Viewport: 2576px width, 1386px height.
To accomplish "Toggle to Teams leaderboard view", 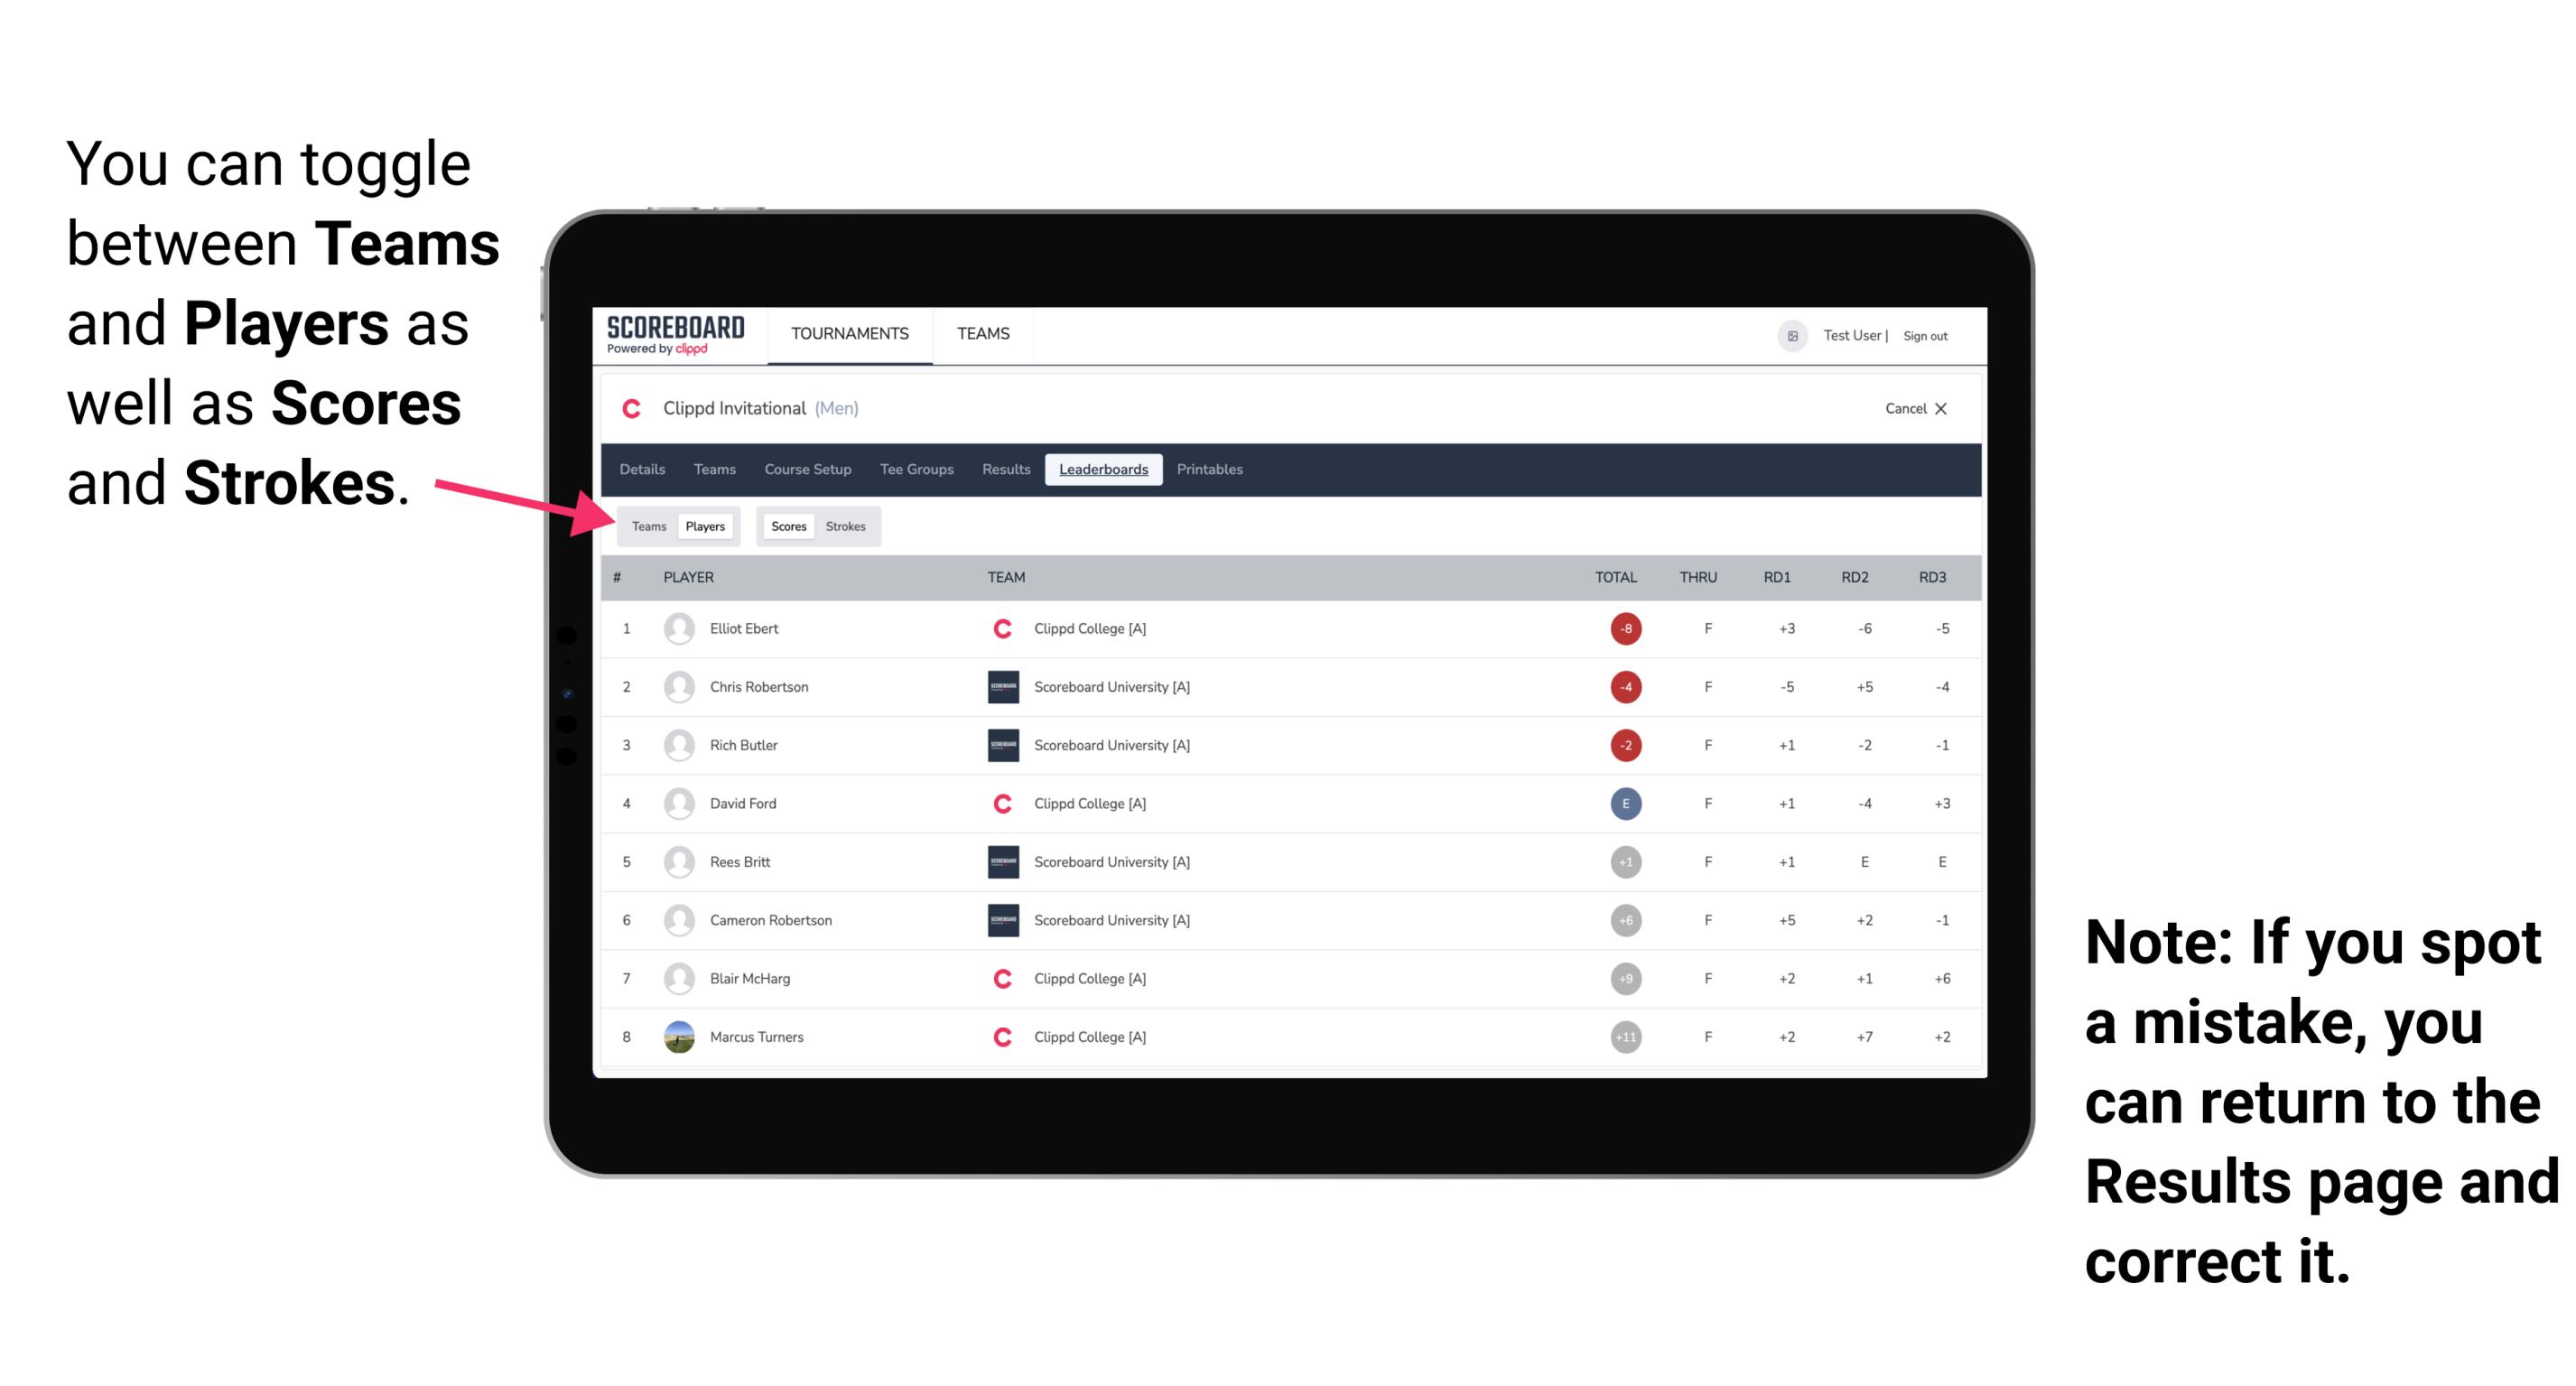I will tap(646, 526).
